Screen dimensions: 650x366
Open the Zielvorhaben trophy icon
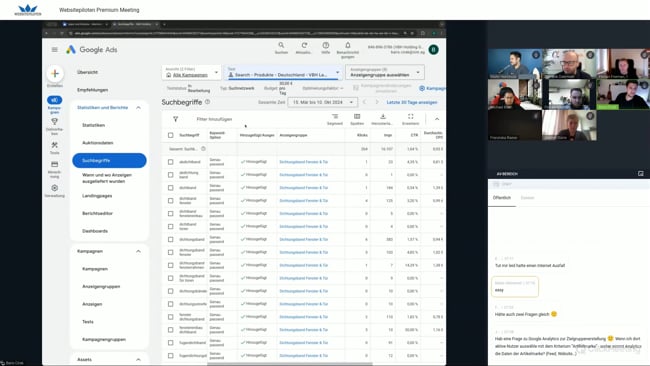(54, 121)
